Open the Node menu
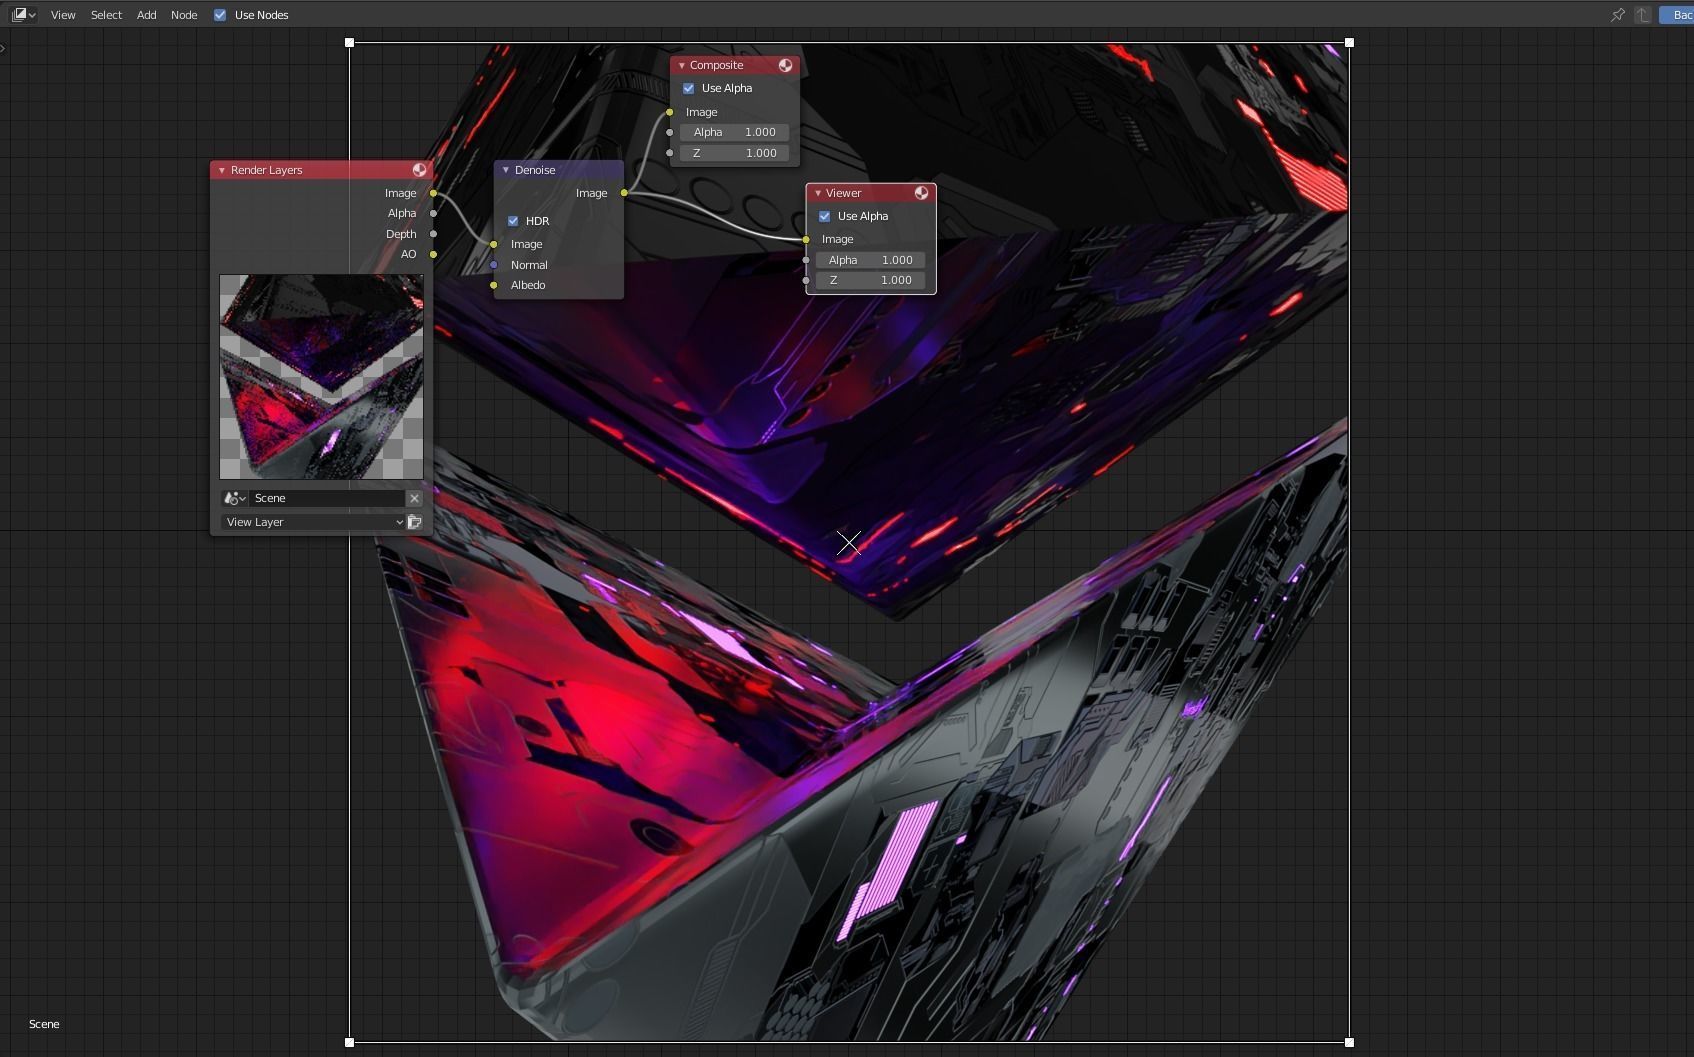The width and height of the screenshot is (1694, 1057). point(183,15)
